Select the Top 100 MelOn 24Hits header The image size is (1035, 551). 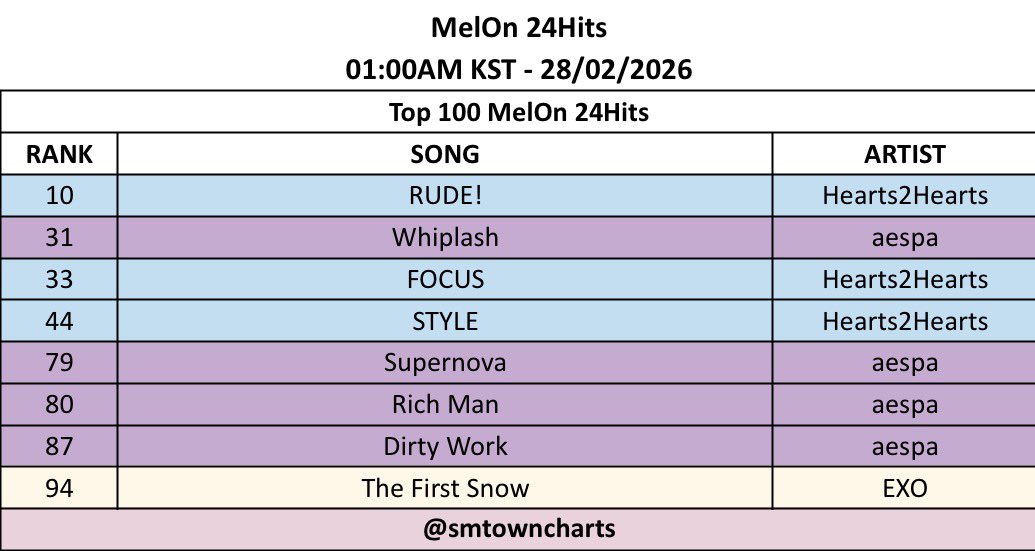pyautogui.click(x=517, y=112)
